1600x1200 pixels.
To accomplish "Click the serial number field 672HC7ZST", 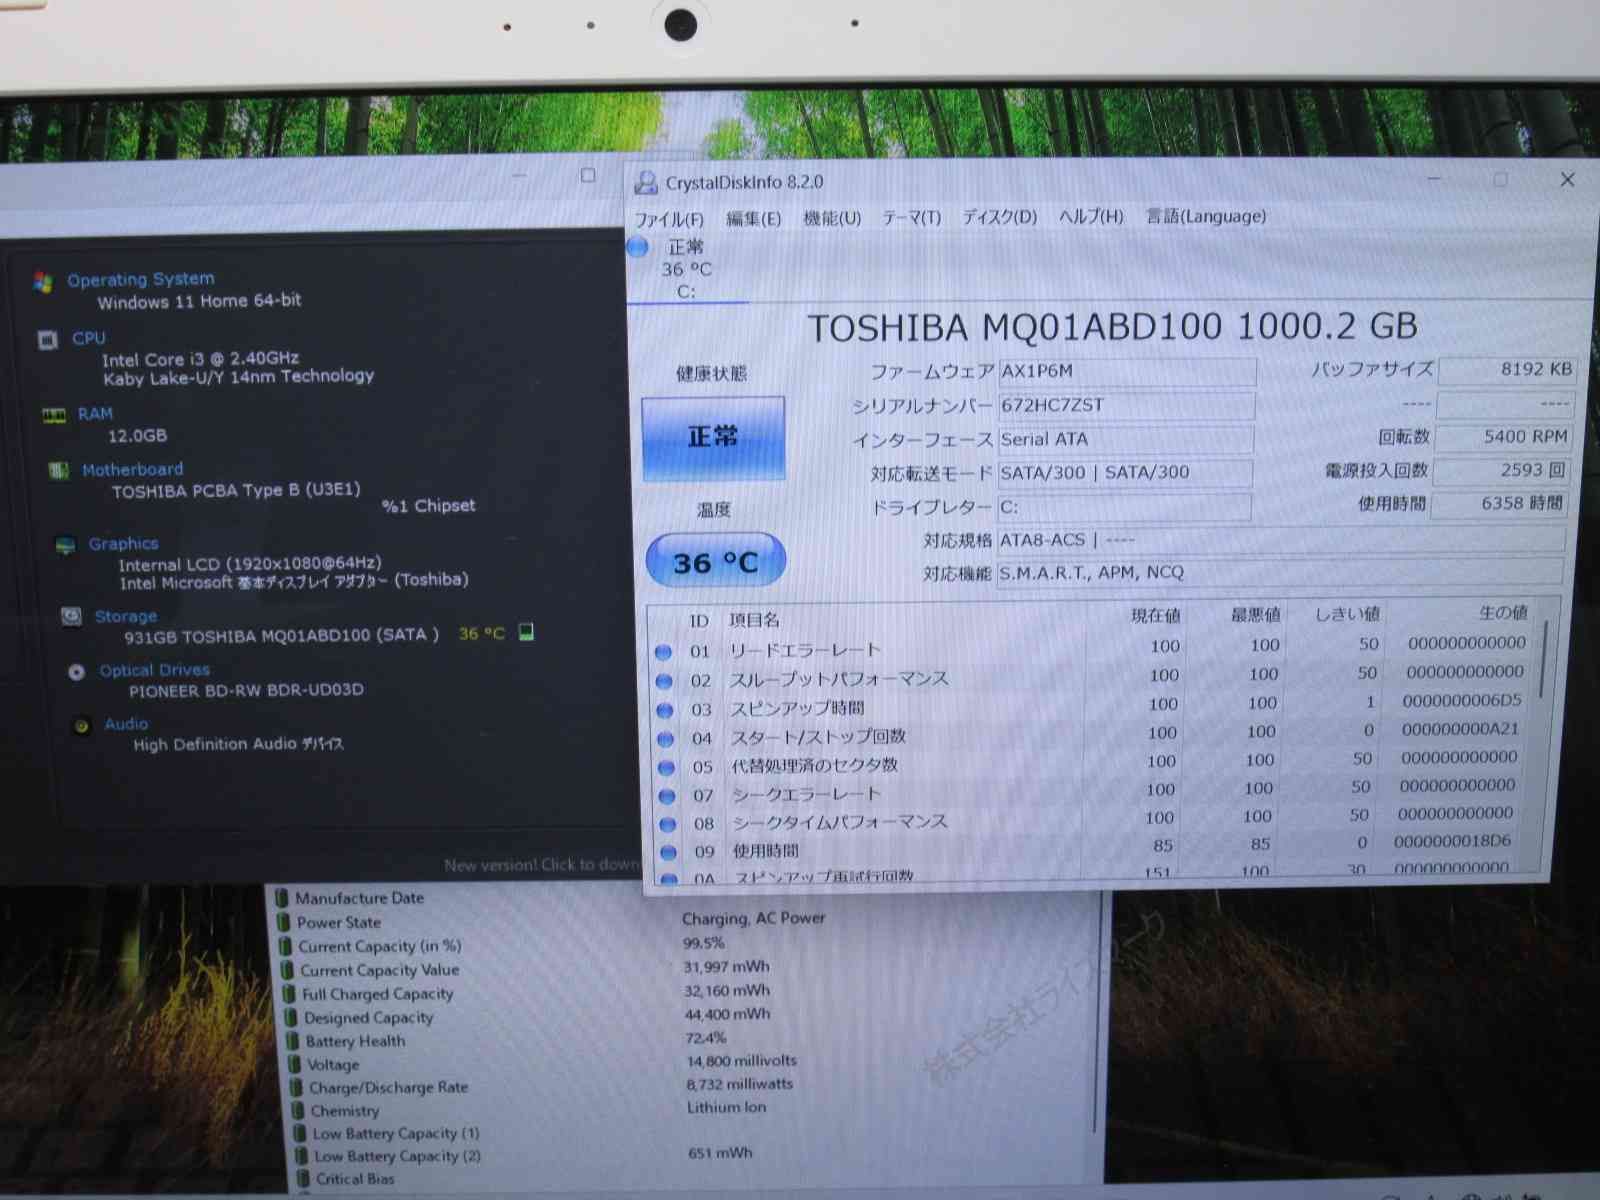I will point(1126,405).
